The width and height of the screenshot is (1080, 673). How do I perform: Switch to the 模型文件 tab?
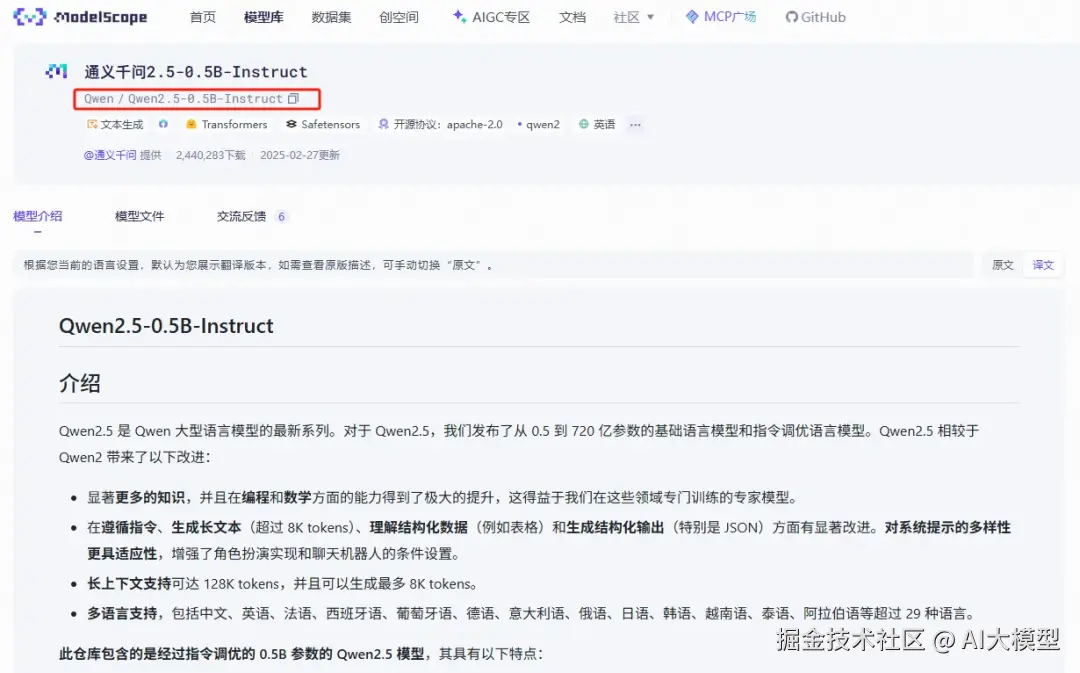click(139, 215)
